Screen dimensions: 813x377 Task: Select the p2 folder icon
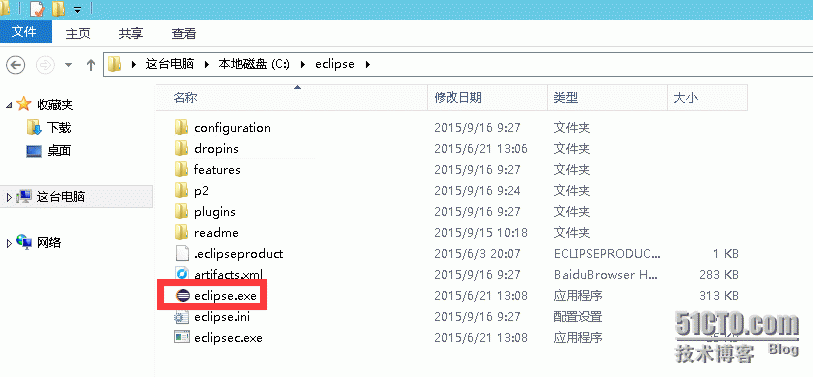pos(181,190)
